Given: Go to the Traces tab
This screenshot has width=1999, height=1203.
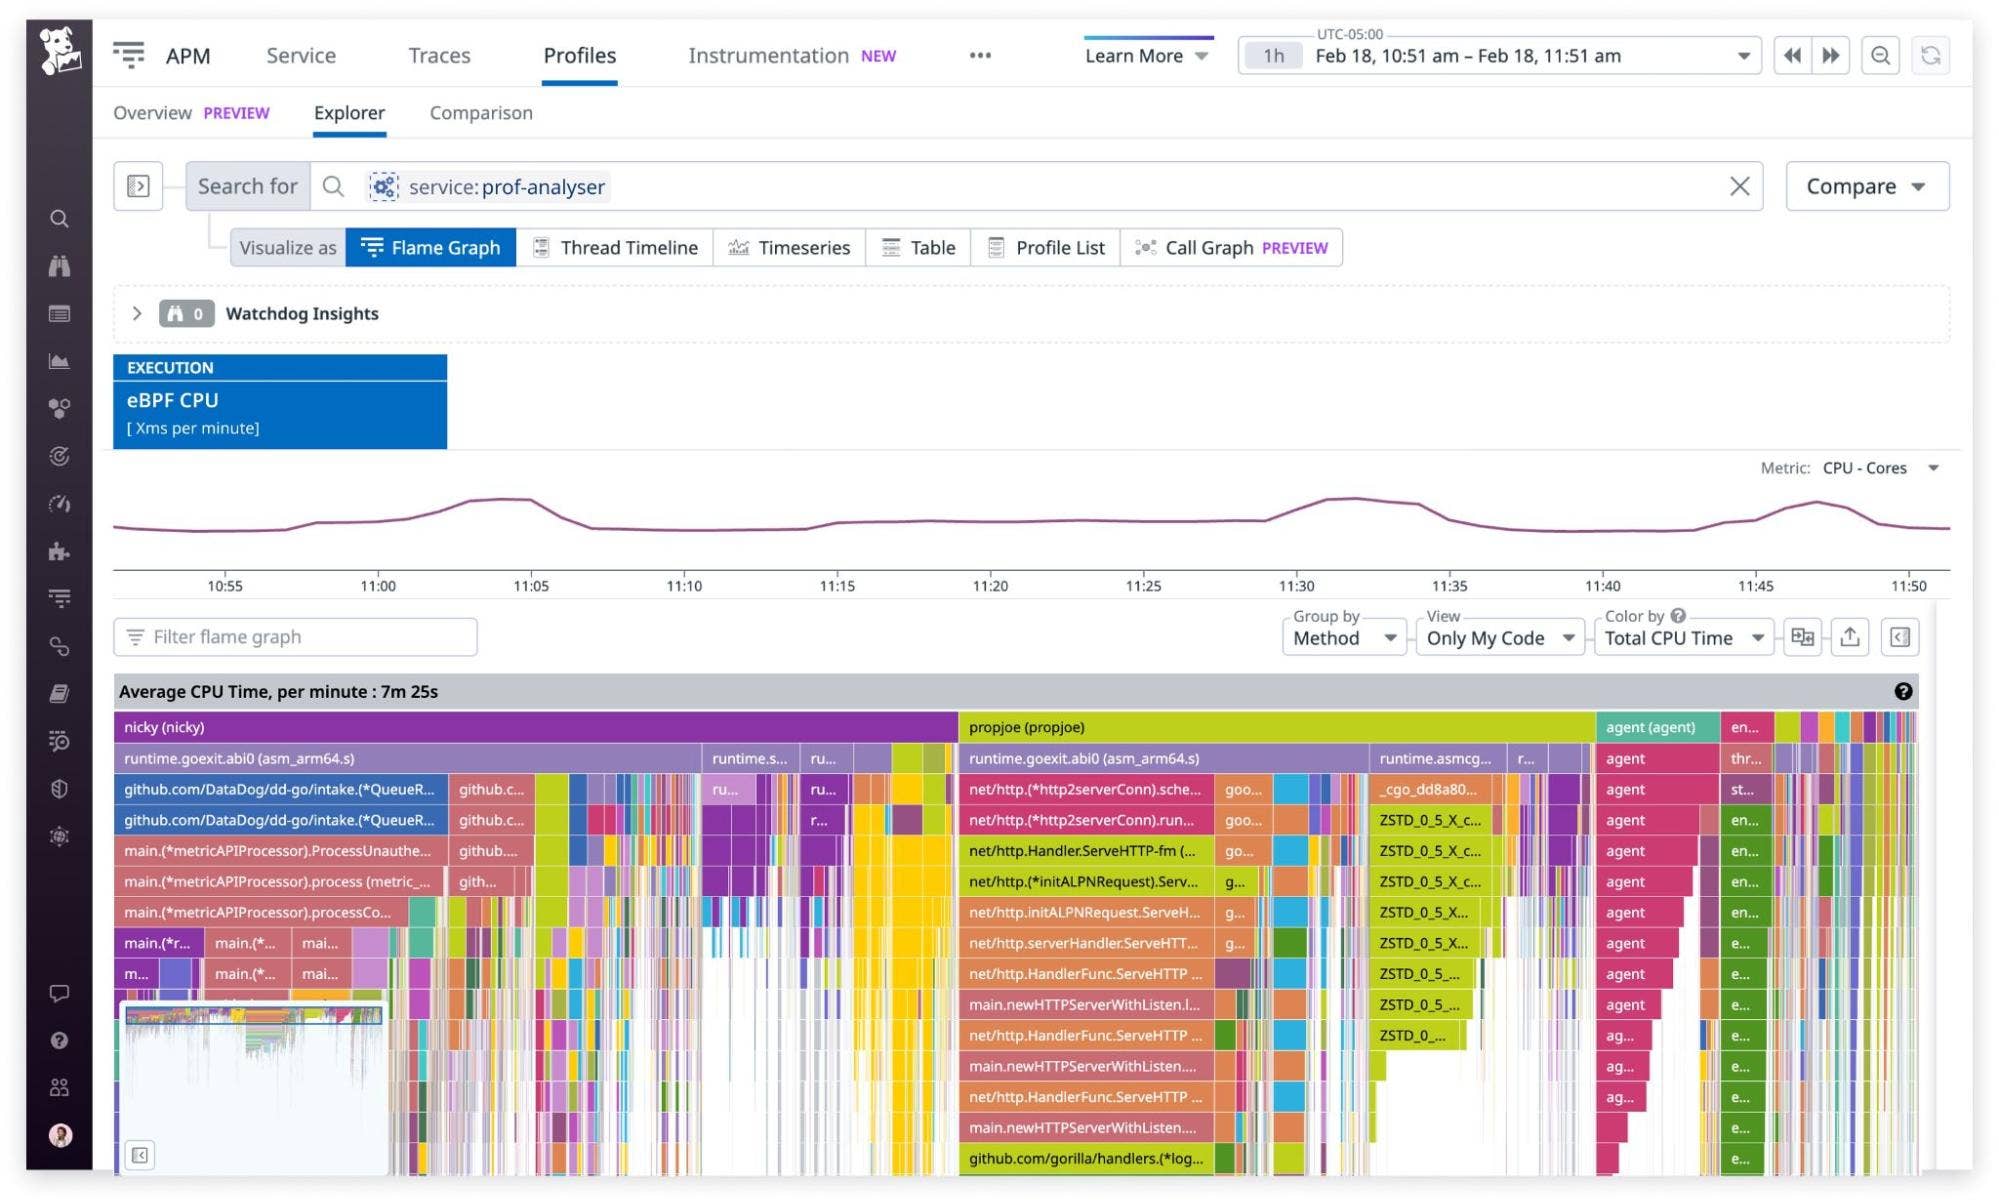Looking at the screenshot, I should pos(438,55).
